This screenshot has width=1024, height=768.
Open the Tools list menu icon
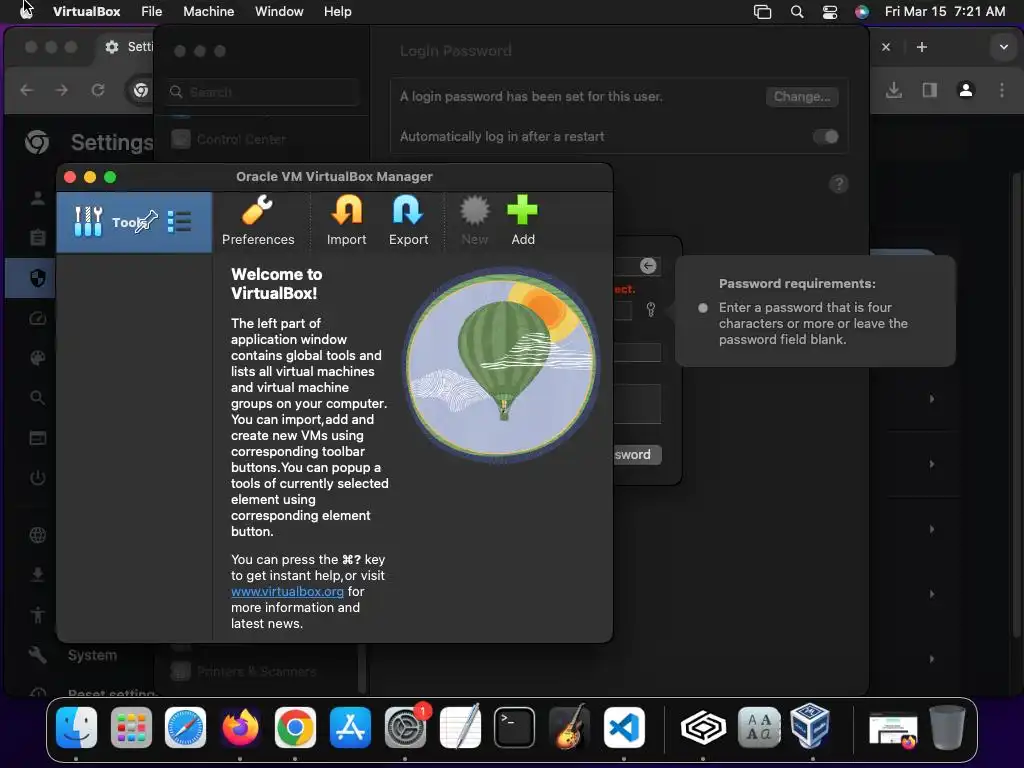[x=179, y=221]
